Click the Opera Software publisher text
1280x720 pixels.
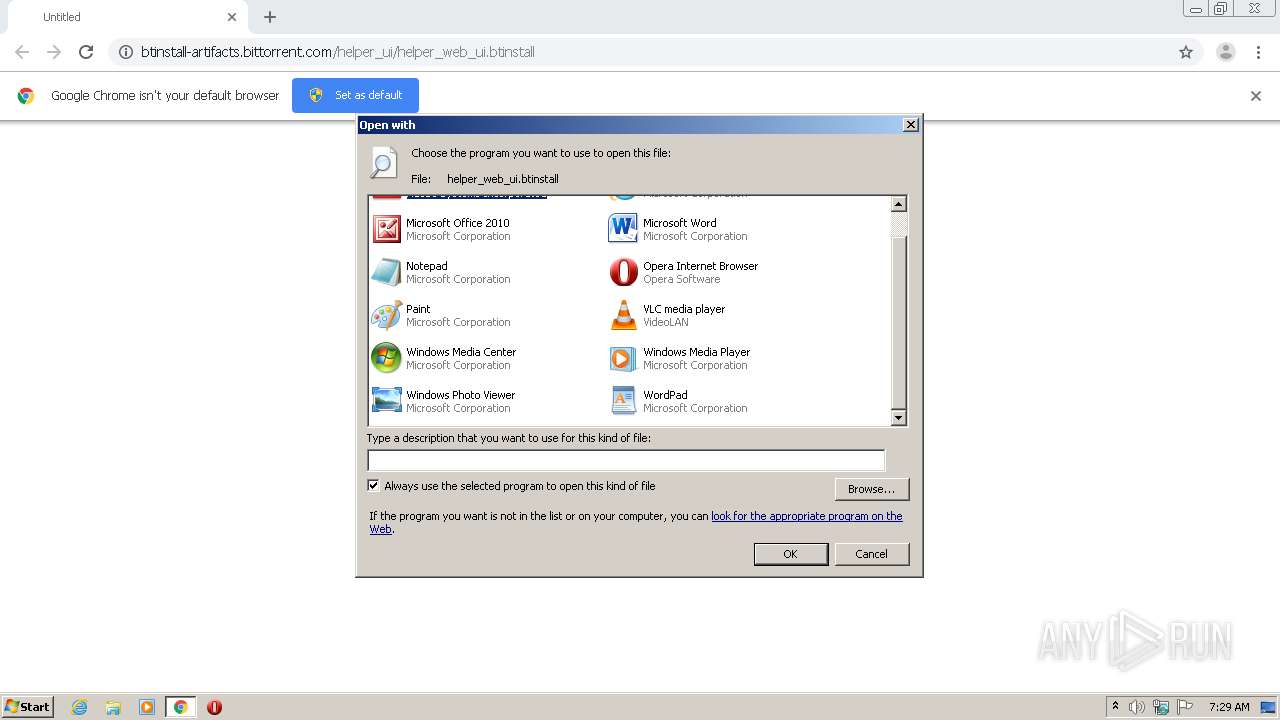pos(682,279)
